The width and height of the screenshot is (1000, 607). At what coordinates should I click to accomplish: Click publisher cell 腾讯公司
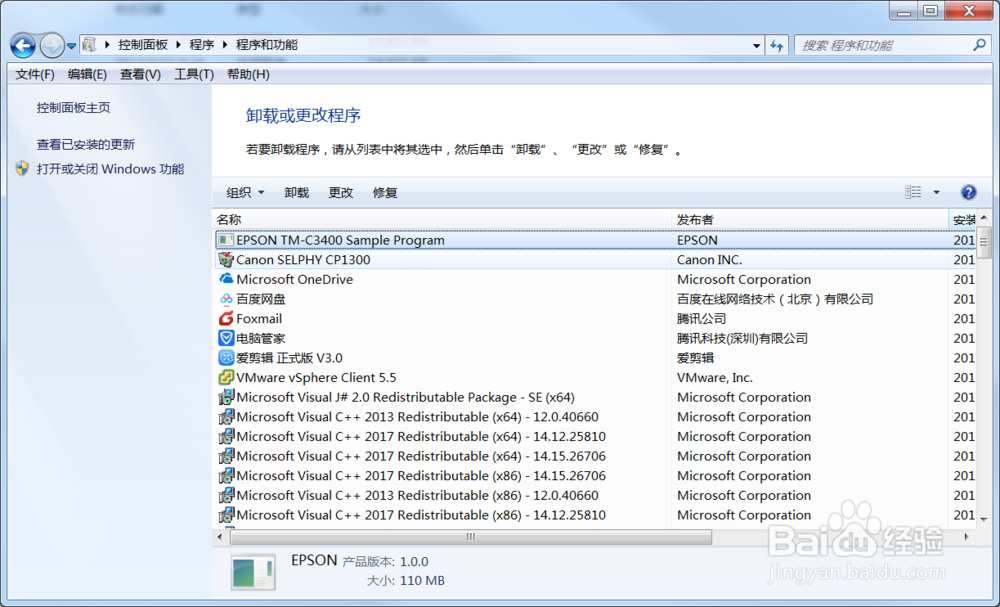click(702, 319)
